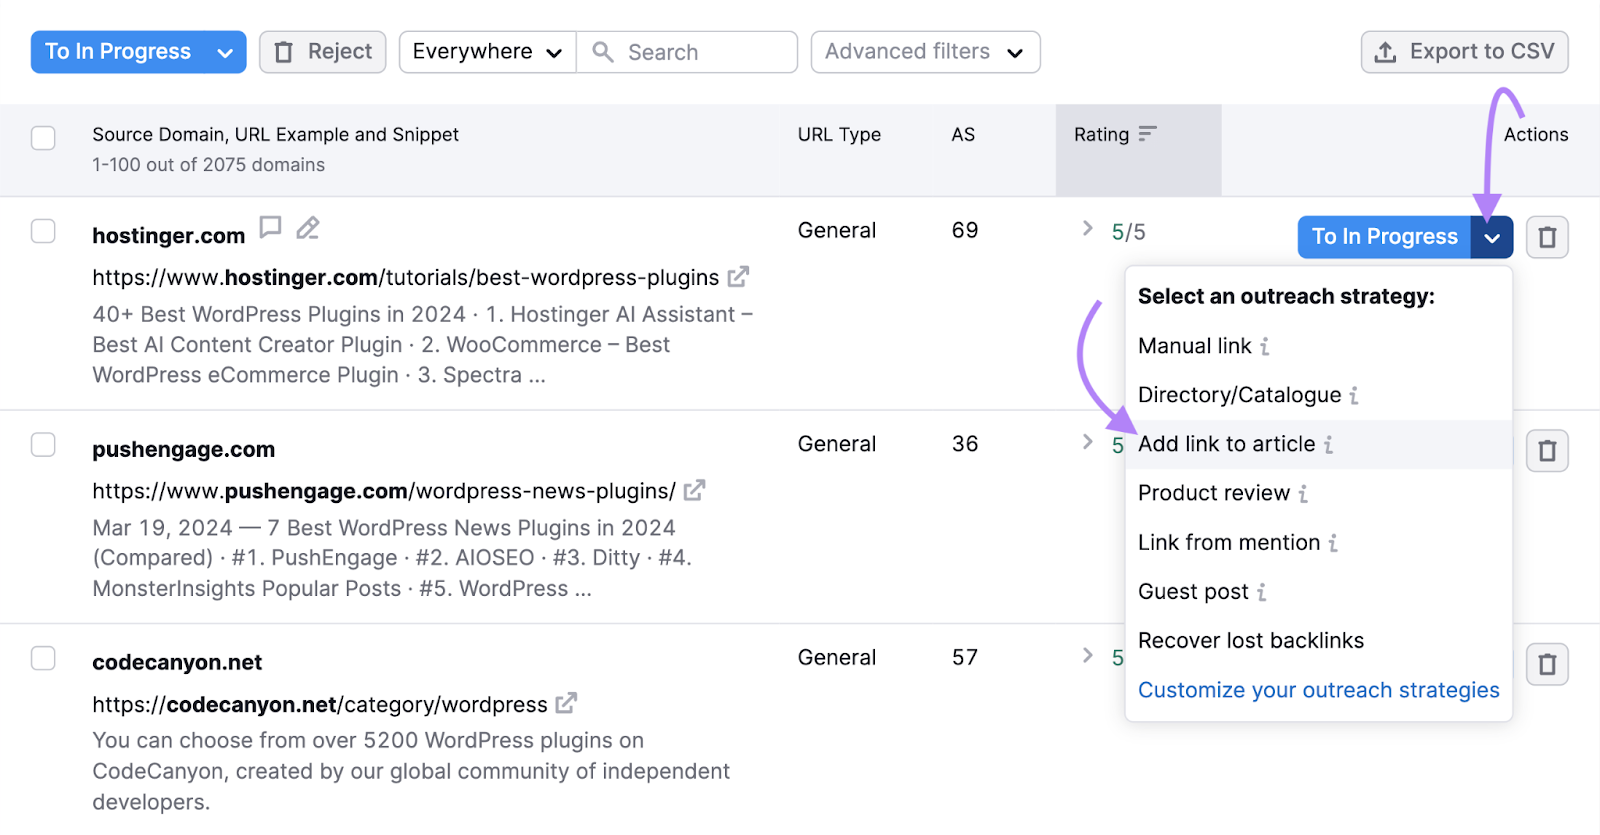Open codecanyon.net URL external link icon
The image size is (1600, 835).
point(566,704)
